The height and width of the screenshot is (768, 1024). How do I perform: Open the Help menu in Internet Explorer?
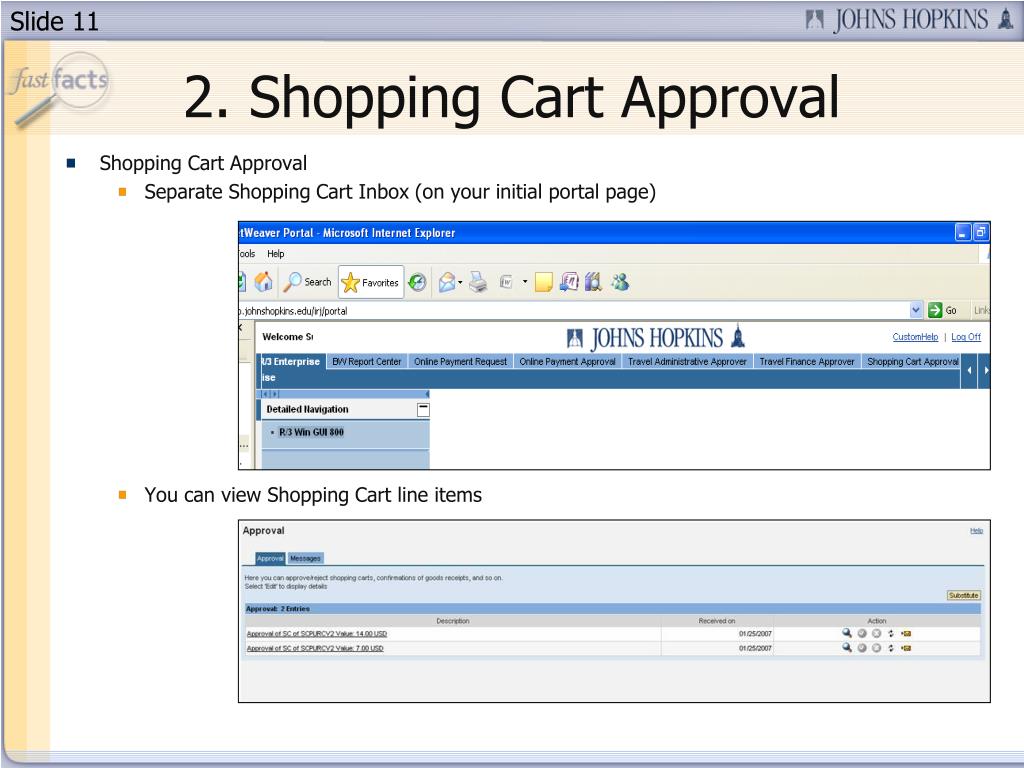pos(276,253)
